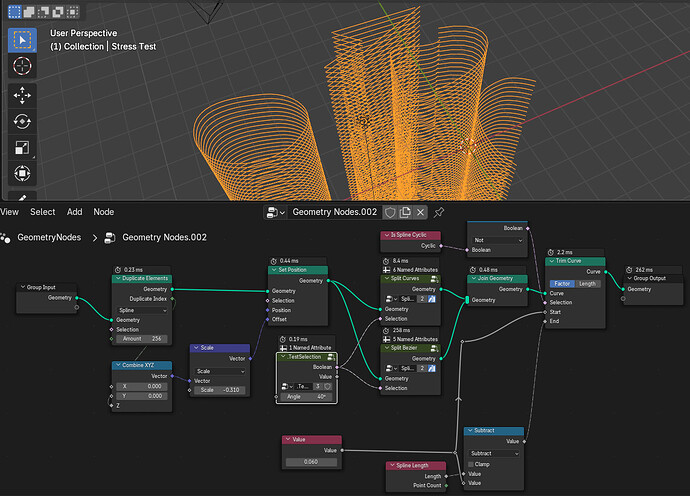Click the Geometry Nodes.002 breadcrumb group icon

click(110, 238)
